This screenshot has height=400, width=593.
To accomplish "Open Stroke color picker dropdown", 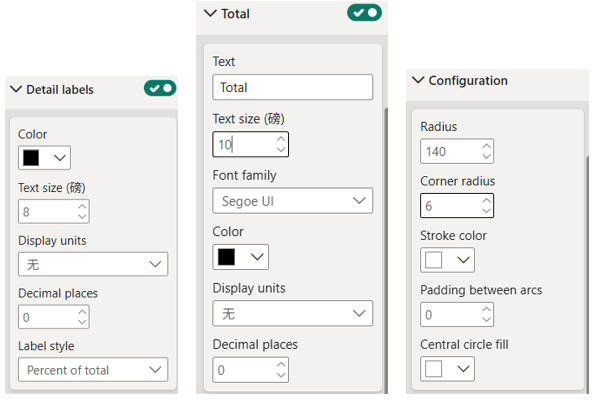I will coord(447,260).
